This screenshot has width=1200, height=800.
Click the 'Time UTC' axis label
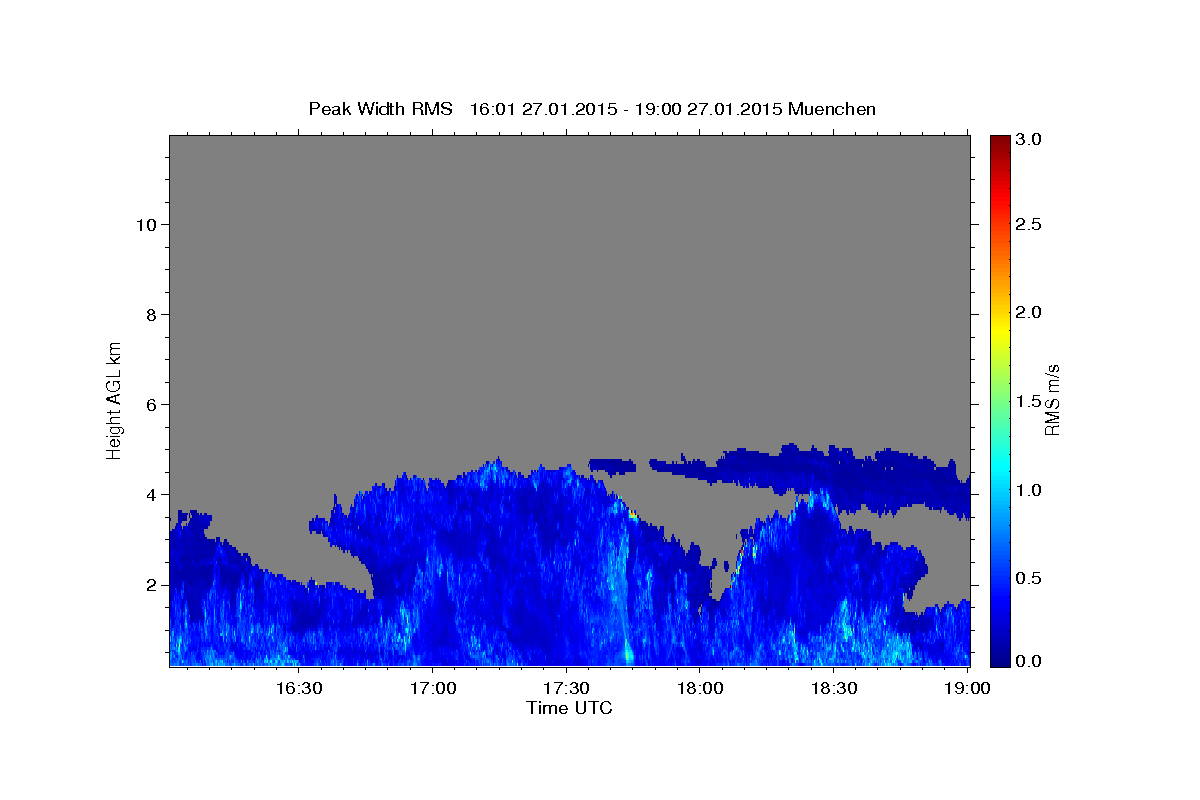(x=569, y=708)
